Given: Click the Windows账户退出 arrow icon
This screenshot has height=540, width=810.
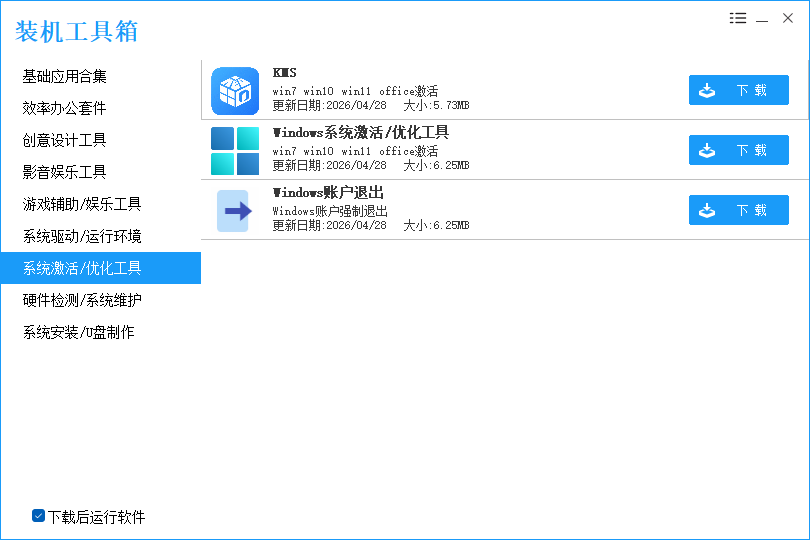Looking at the screenshot, I should pyautogui.click(x=235, y=211).
